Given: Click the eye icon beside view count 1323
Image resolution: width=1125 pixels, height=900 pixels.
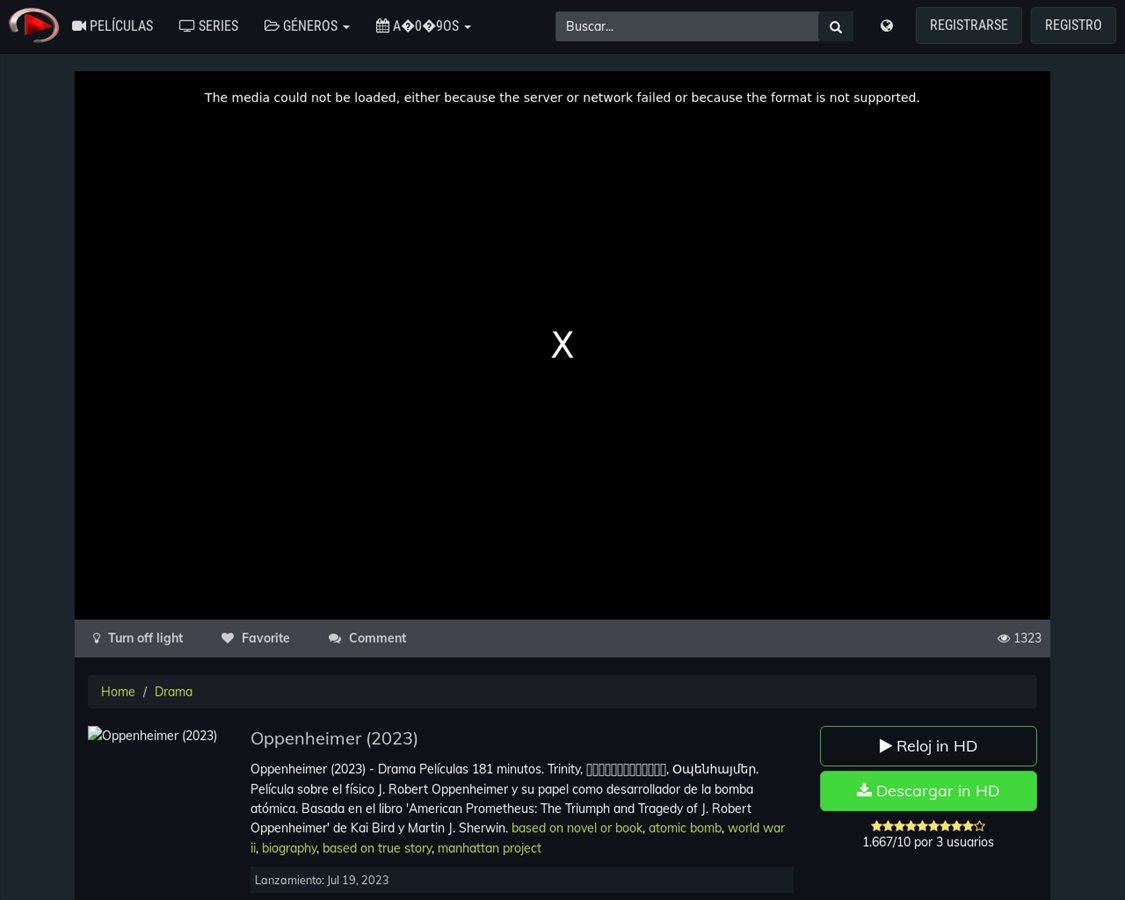Looking at the screenshot, I should [1003, 638].
